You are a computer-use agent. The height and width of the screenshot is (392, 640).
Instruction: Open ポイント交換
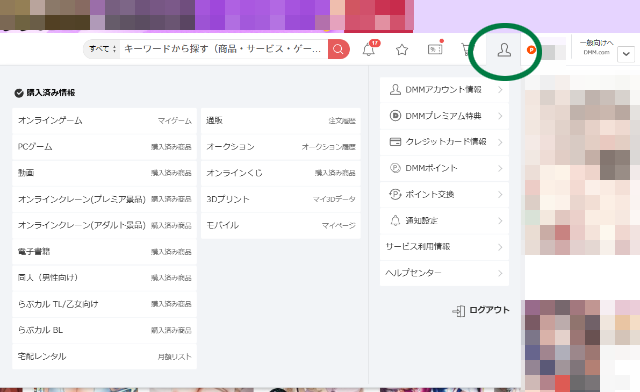click(444, 194)
